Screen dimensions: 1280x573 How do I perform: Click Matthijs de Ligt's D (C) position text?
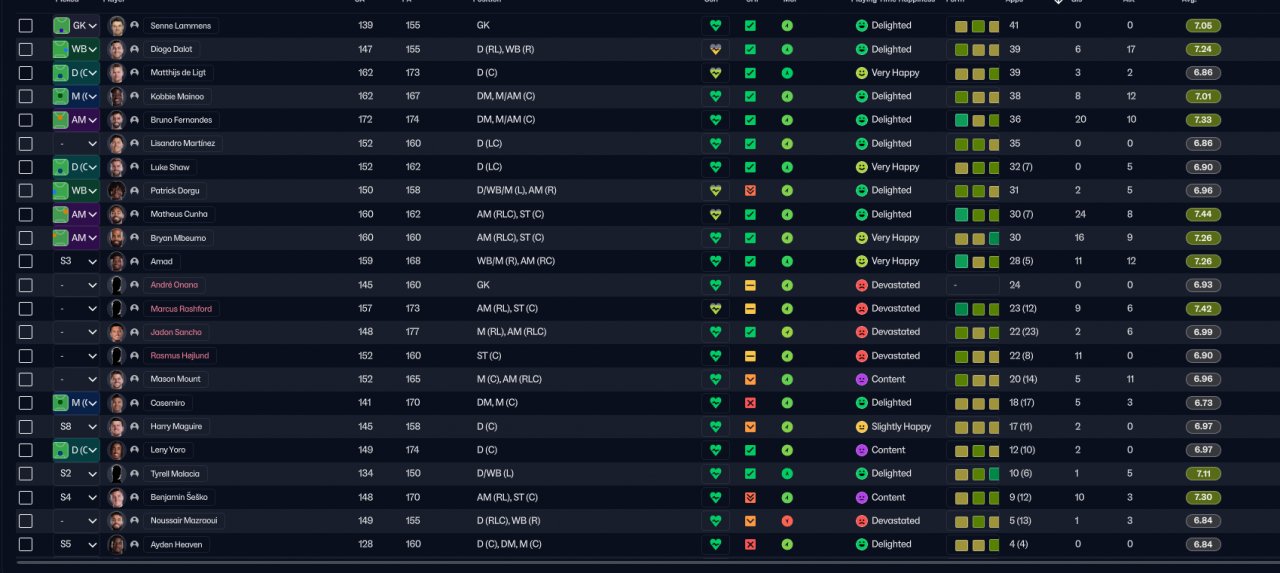487,73
